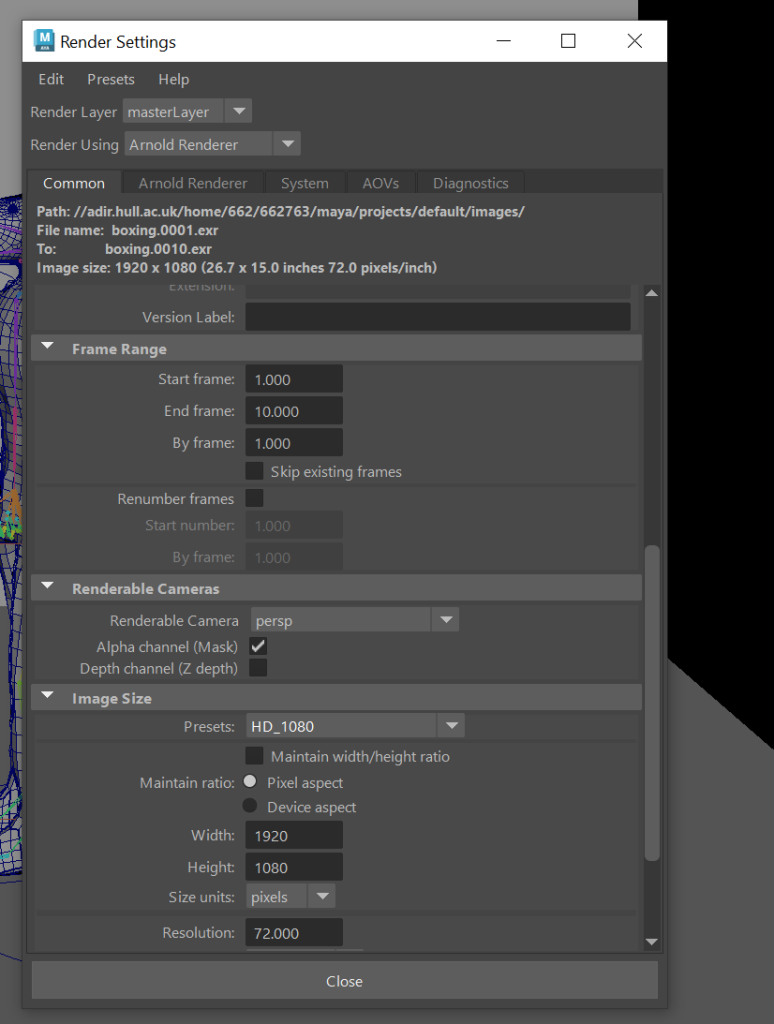The width and height of the screenshot is (774, 1024).
Task: Click the Start frame field
Action: coord(294,379)
